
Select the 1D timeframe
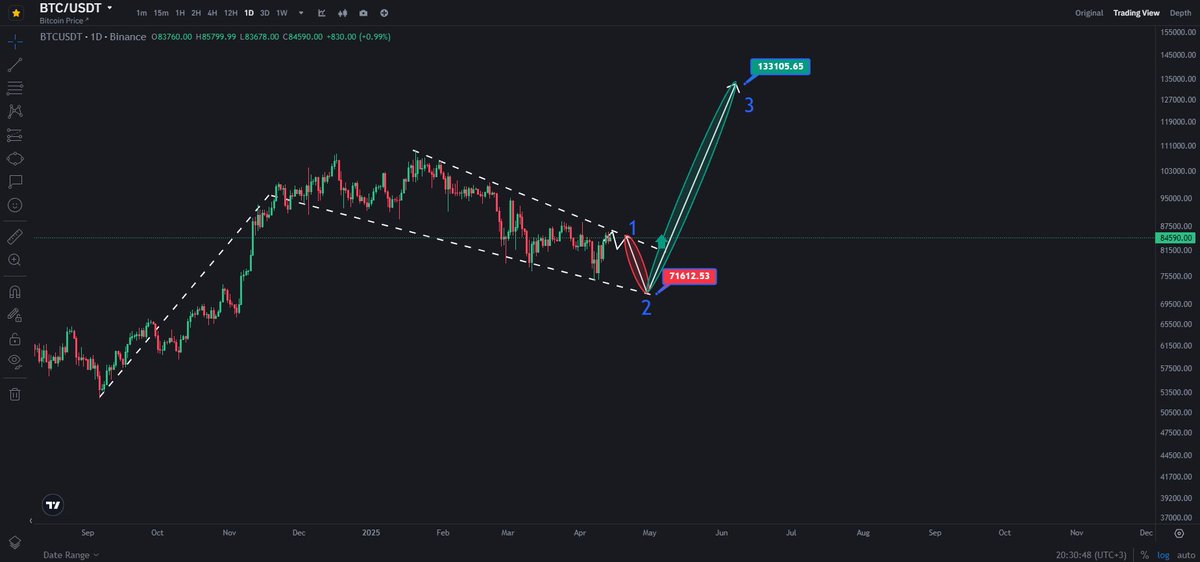(249, 13)
